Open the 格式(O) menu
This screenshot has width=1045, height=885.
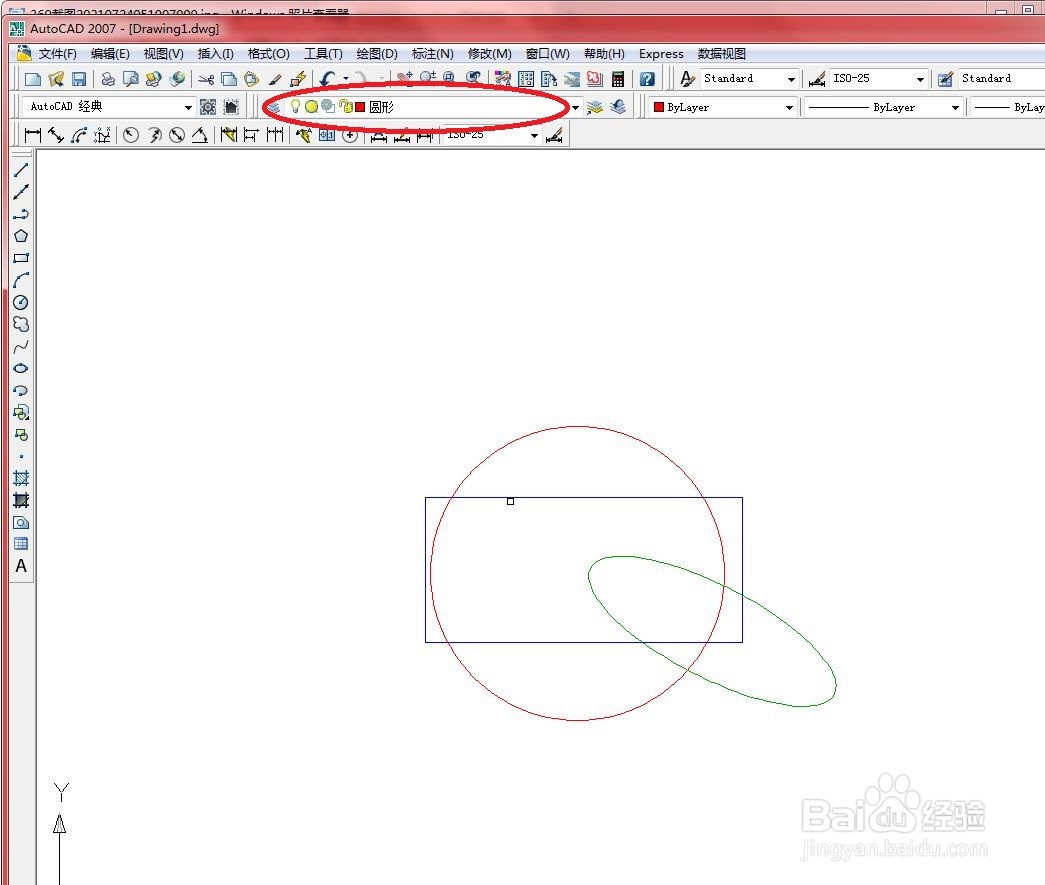pos(269,54)
